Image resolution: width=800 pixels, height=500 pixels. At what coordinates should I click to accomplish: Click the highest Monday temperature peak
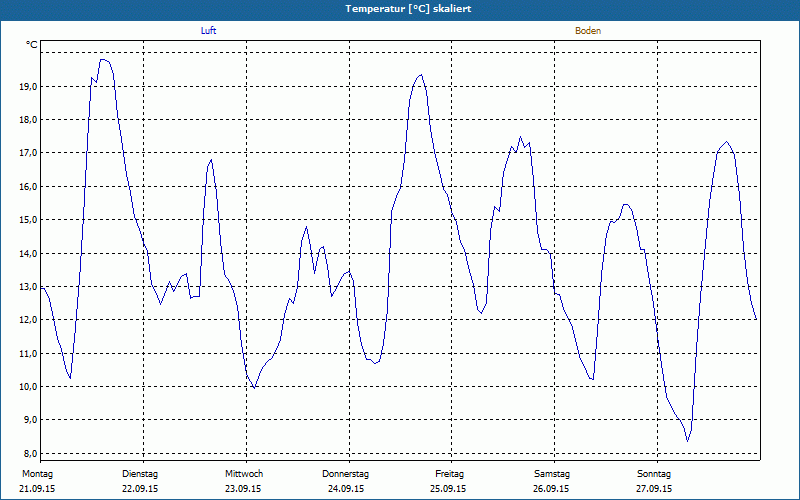103,60
